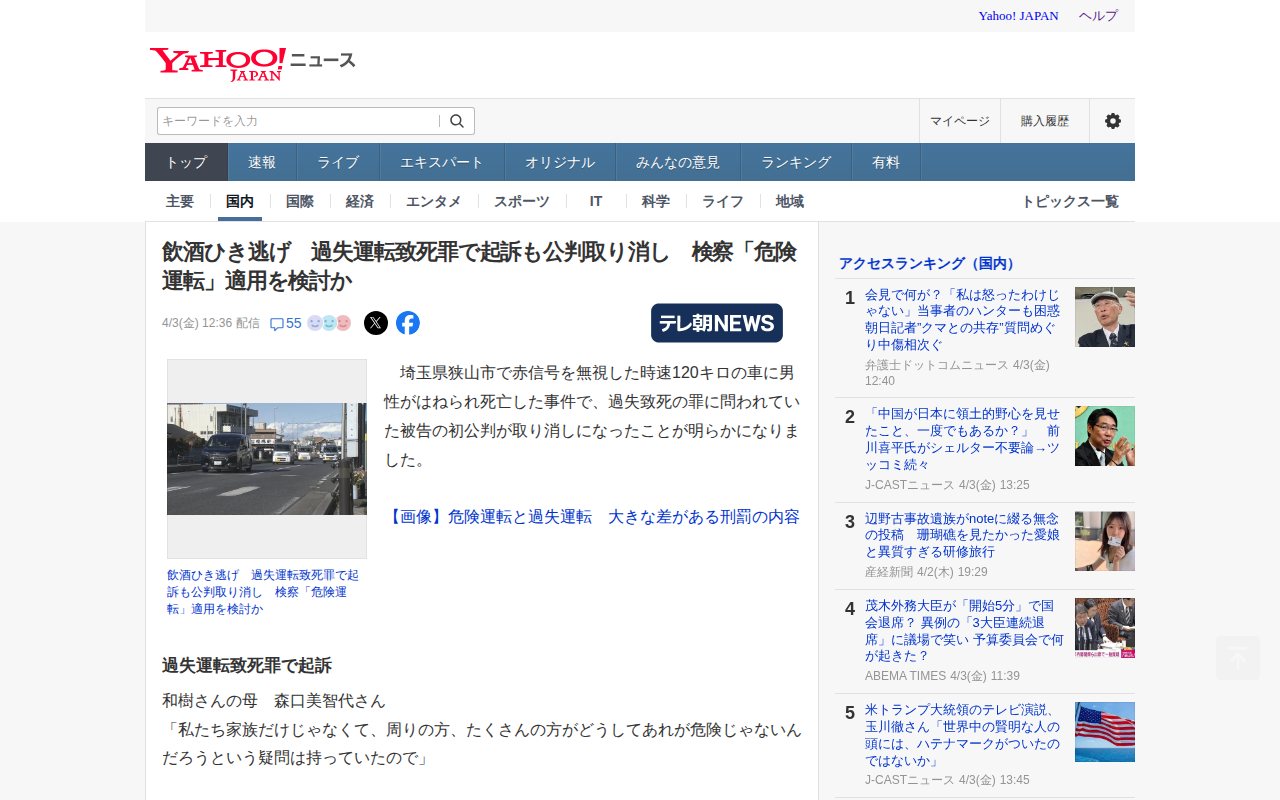Viewport: 1280px width, 800px height.
Task: Click the Yahoo! JAPAN News logo
Action: coord(253,63)
